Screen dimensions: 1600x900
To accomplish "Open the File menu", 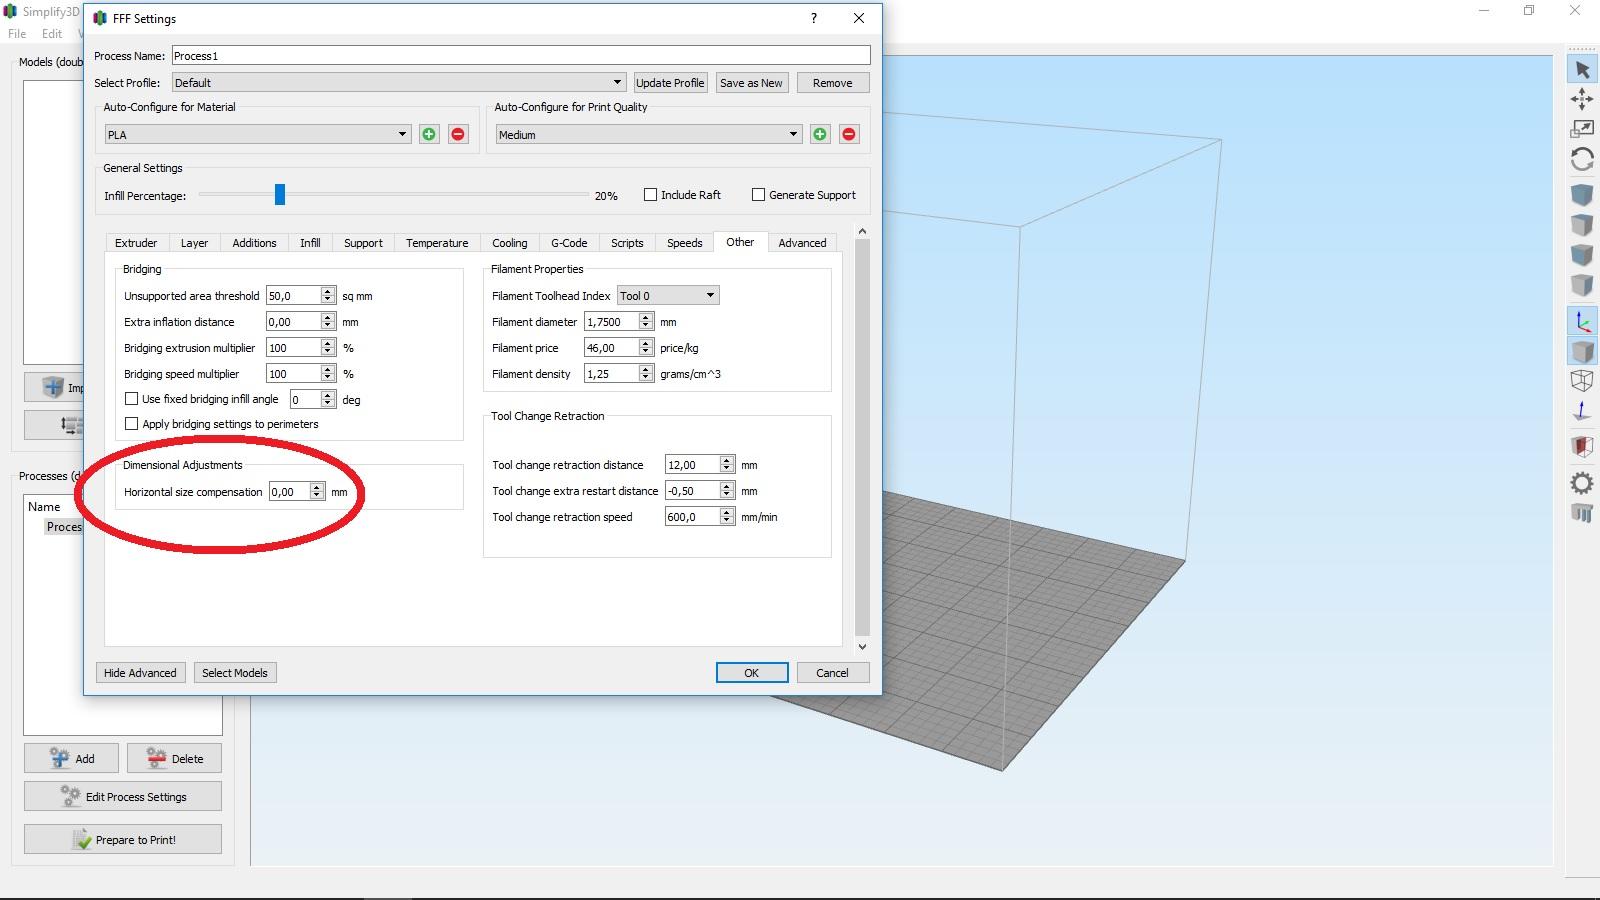I will point(17,33).
